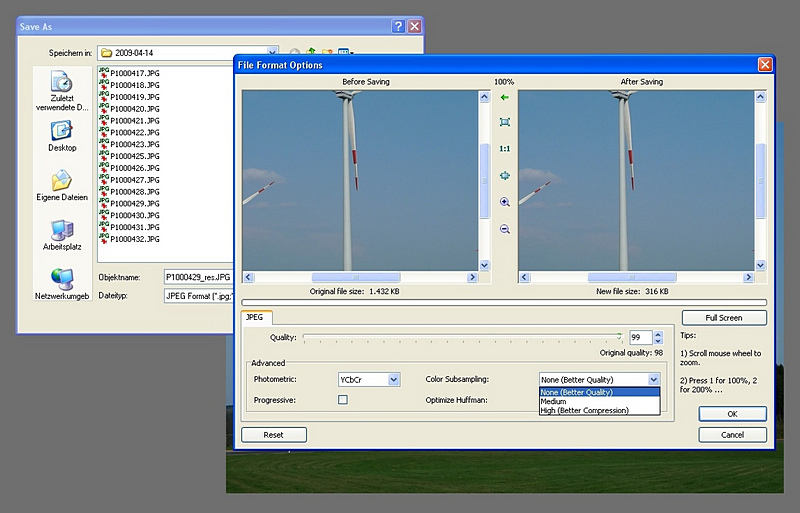Select the JPEG tab

coord(255,317)
